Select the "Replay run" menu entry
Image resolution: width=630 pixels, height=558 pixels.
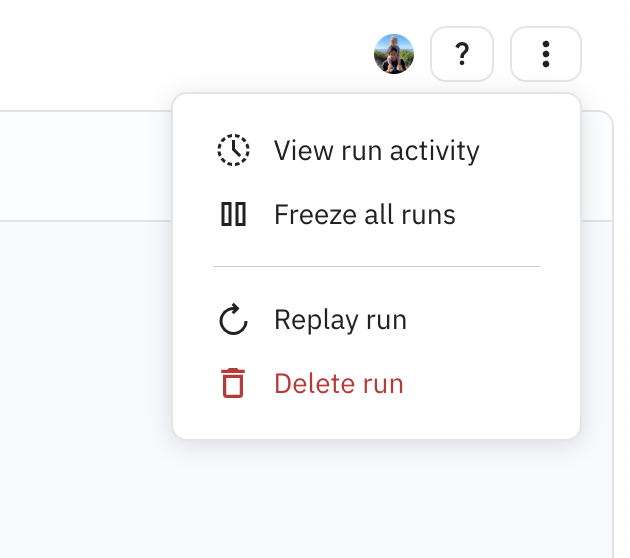(340, 321)
